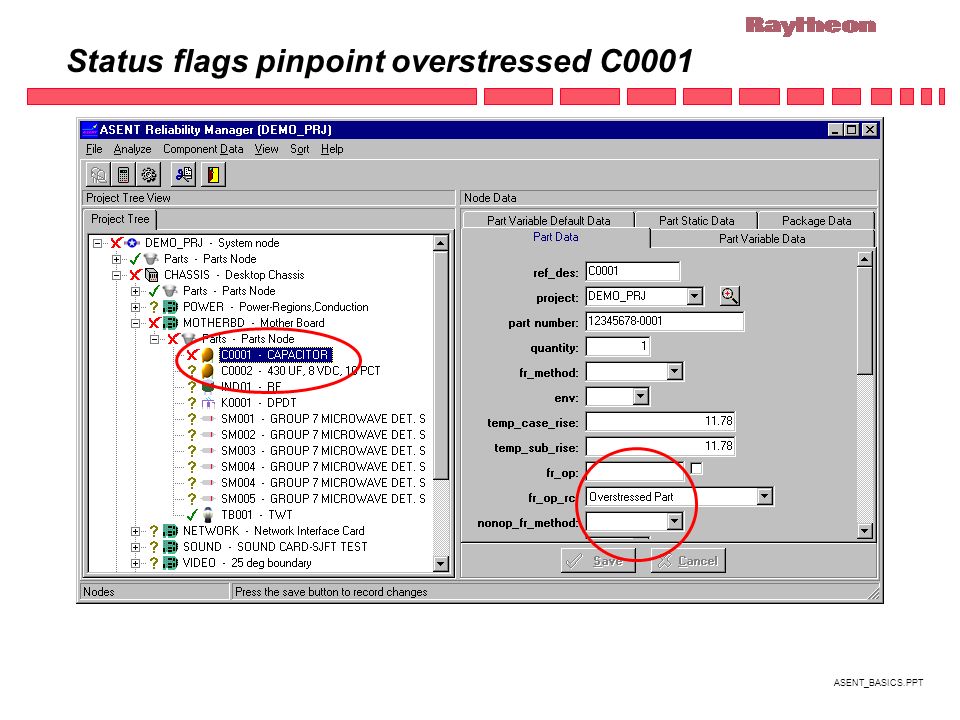Screen dimensions: 960x720
Task: Open the nonop_fr_method dropdown
Action: (x=674, y=522)
